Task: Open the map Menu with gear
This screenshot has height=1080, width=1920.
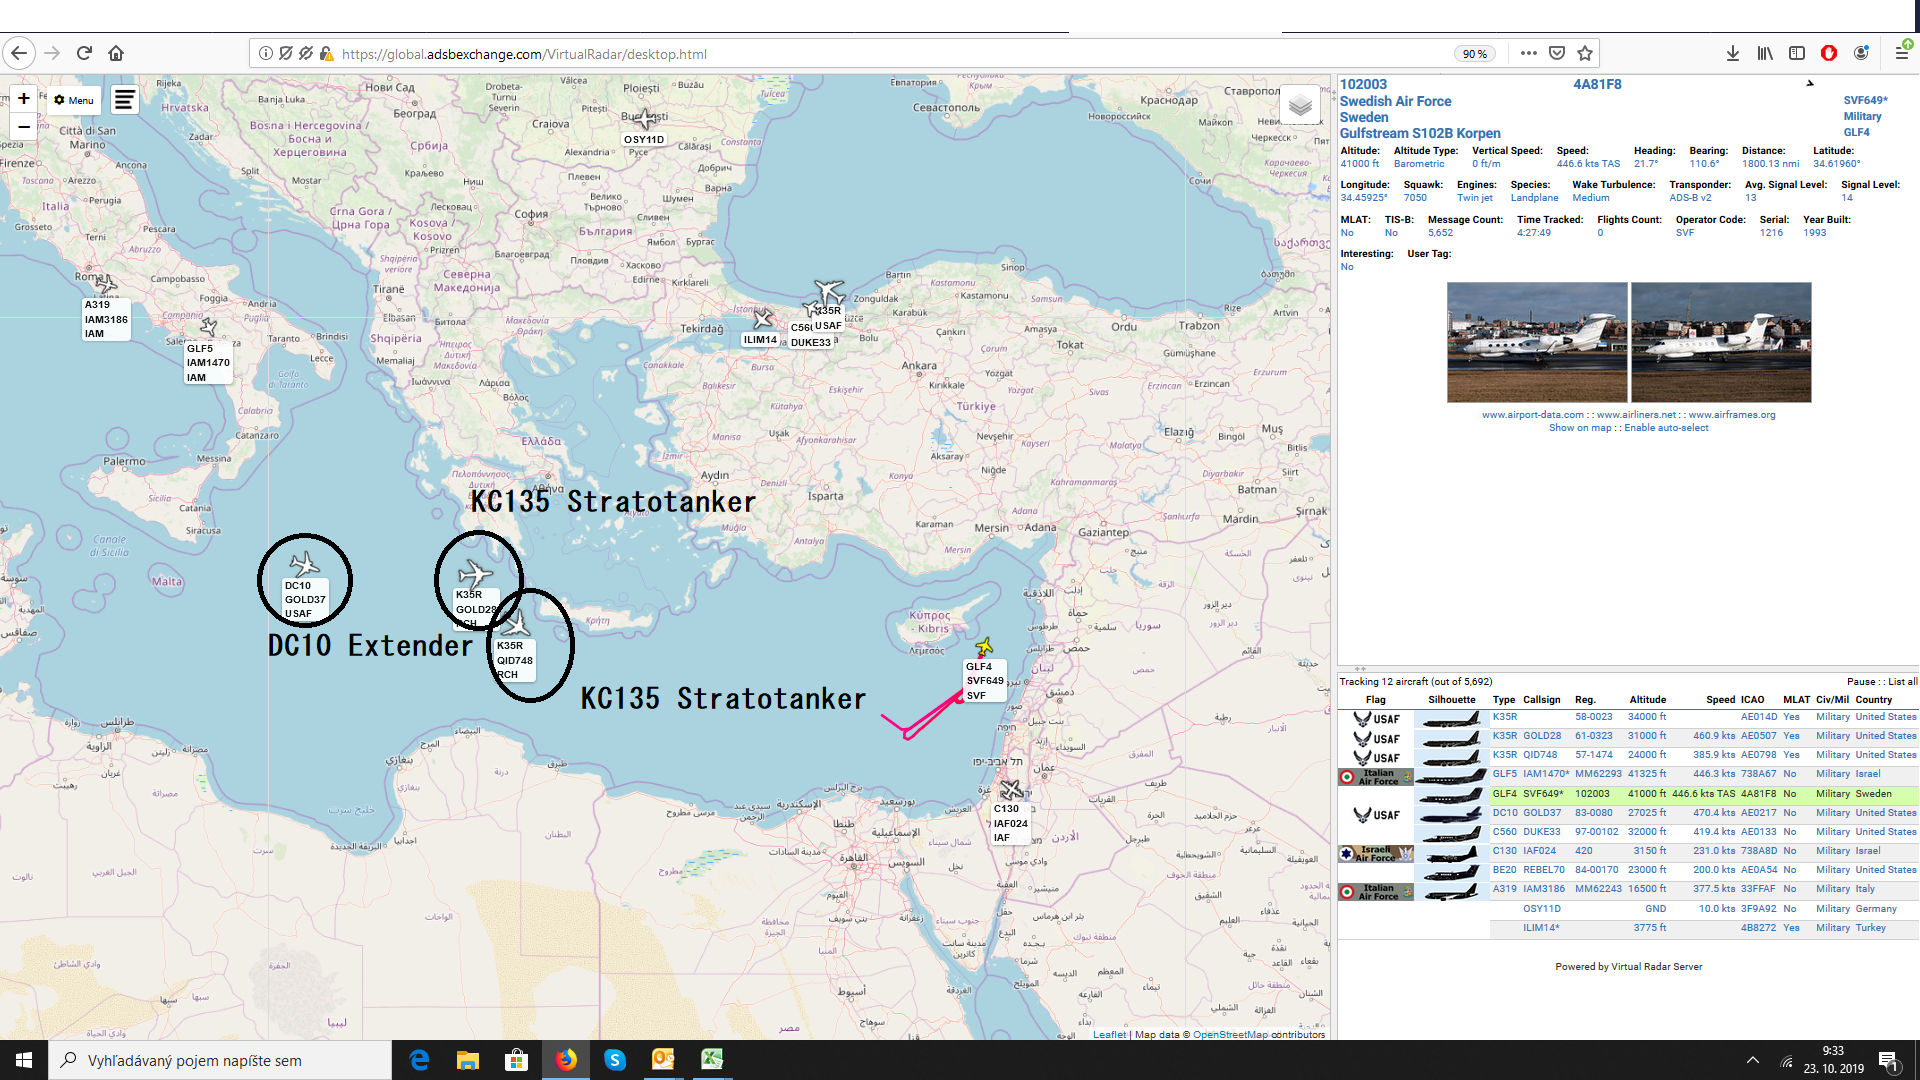Action: tap(74, 100)
